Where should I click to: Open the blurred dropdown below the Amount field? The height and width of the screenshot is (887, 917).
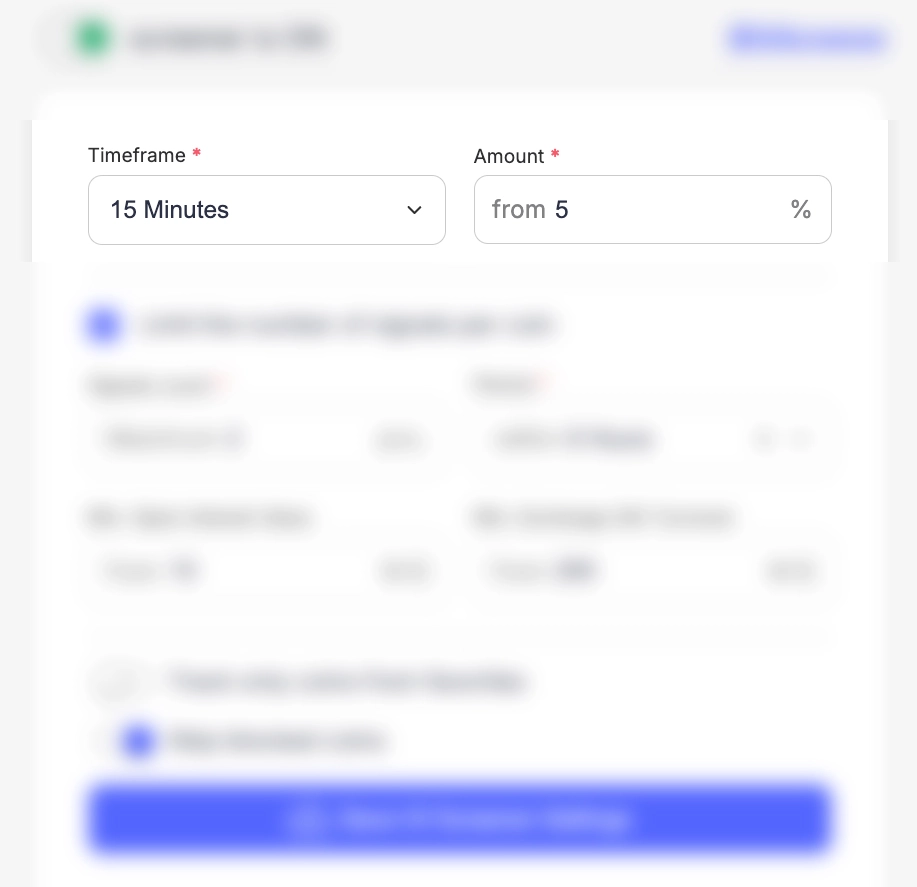pos(620,439)
